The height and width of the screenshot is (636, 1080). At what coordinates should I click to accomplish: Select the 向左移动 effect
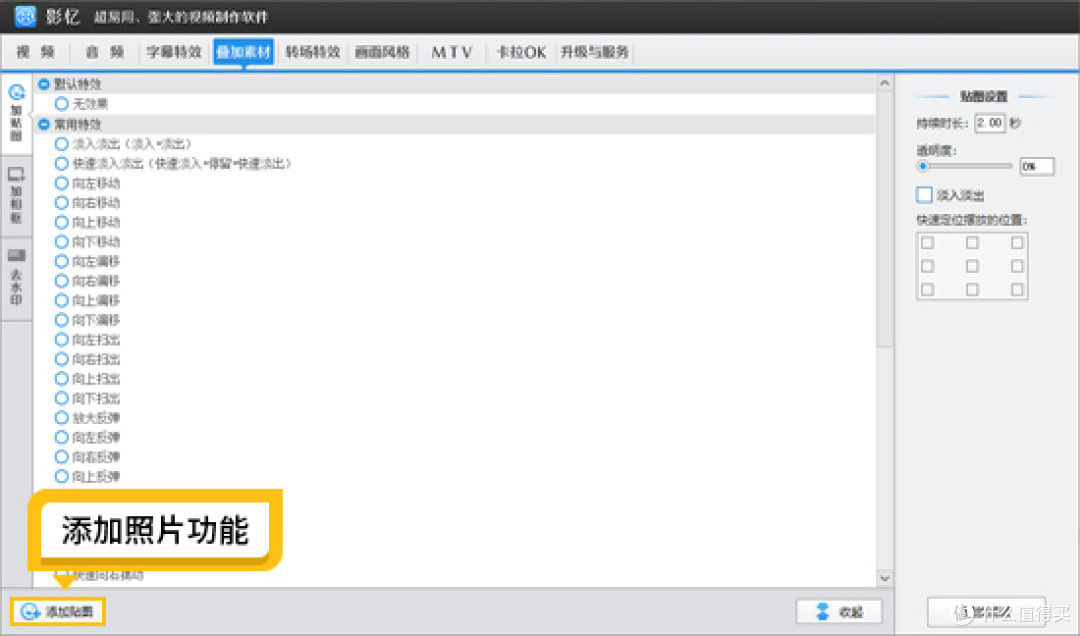pyautogui.click(x=61, y=183)
